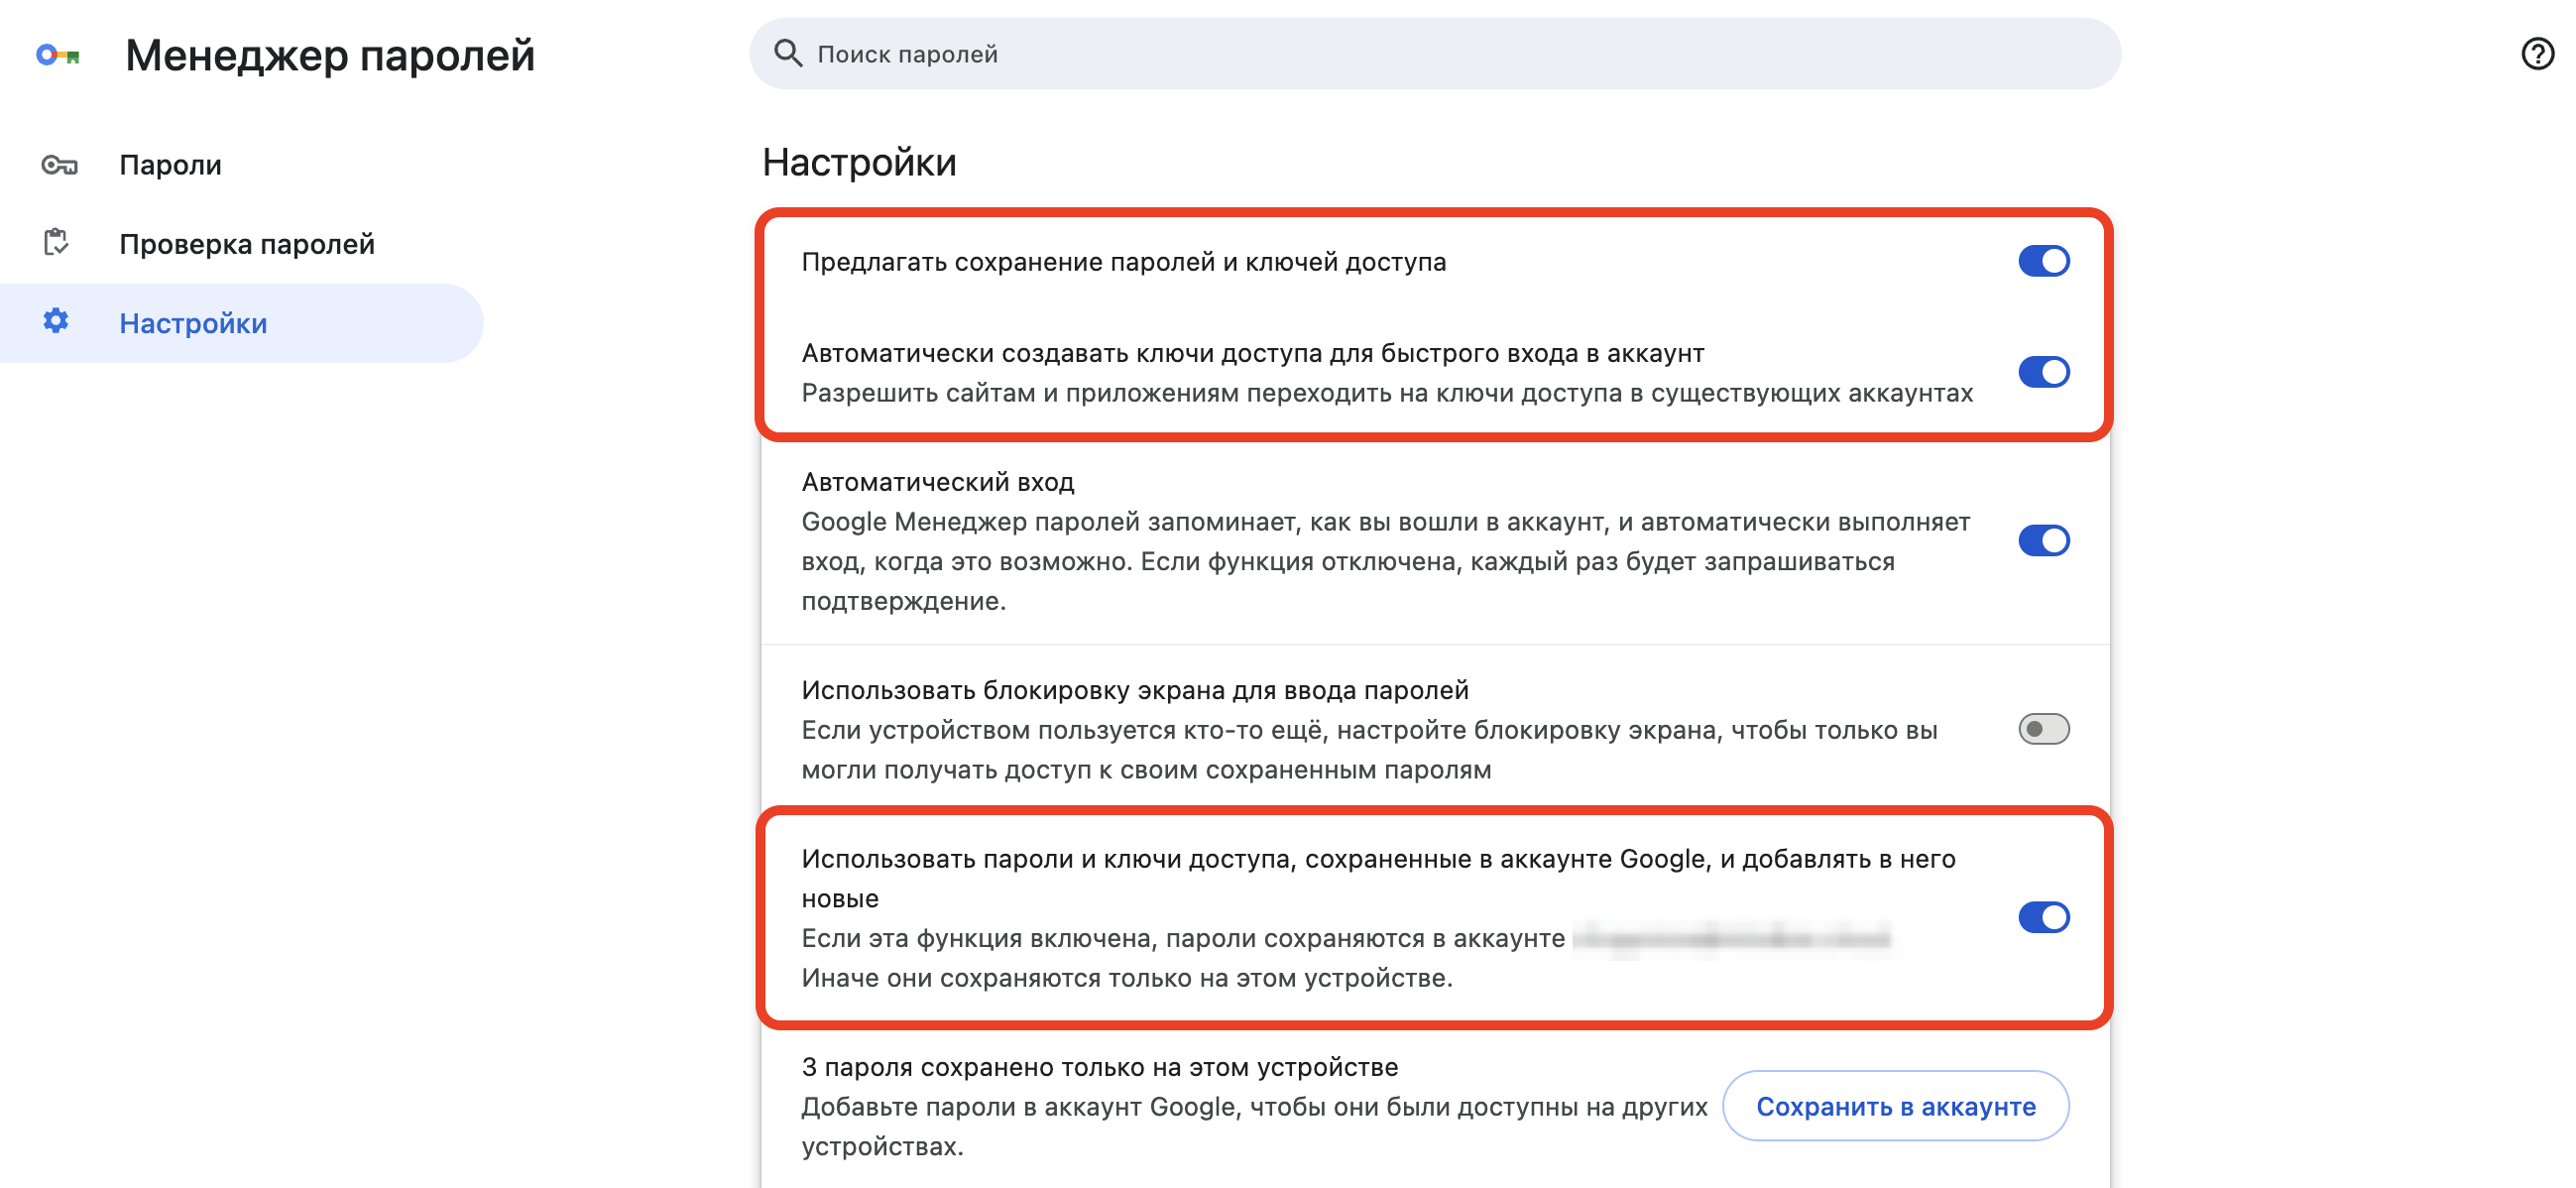Screen dimensions: 2576x1188
Task: Click the Использовать блокировку экрана setting text
Action: [x=1134, y=689]
